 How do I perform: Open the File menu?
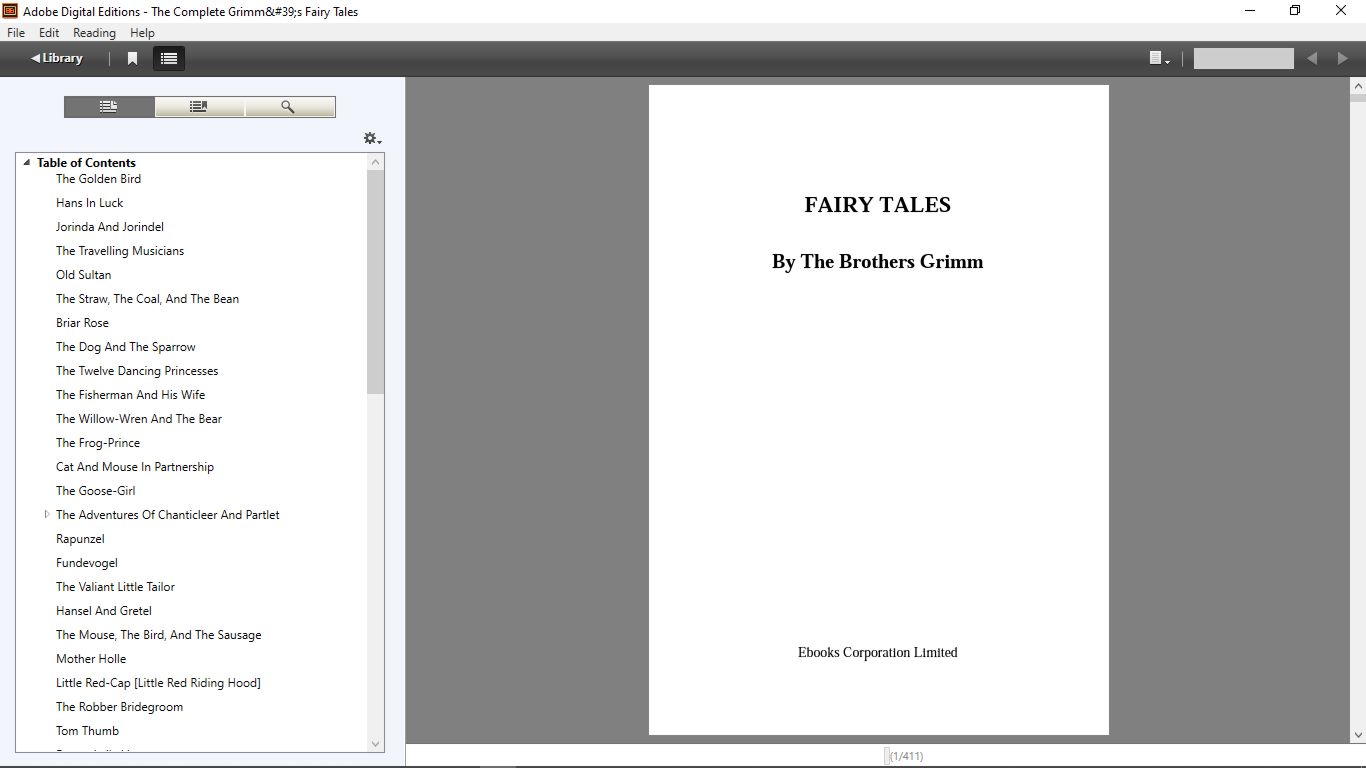click(16, 33)
